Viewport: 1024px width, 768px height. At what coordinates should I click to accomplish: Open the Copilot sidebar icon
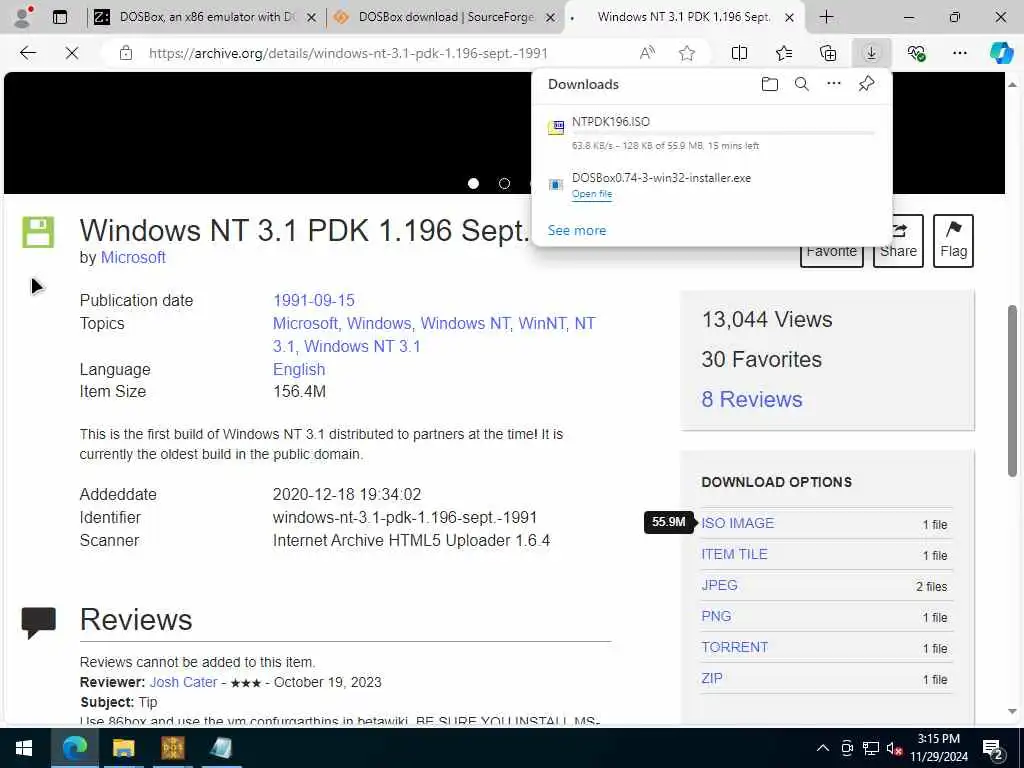point(1001,53)
